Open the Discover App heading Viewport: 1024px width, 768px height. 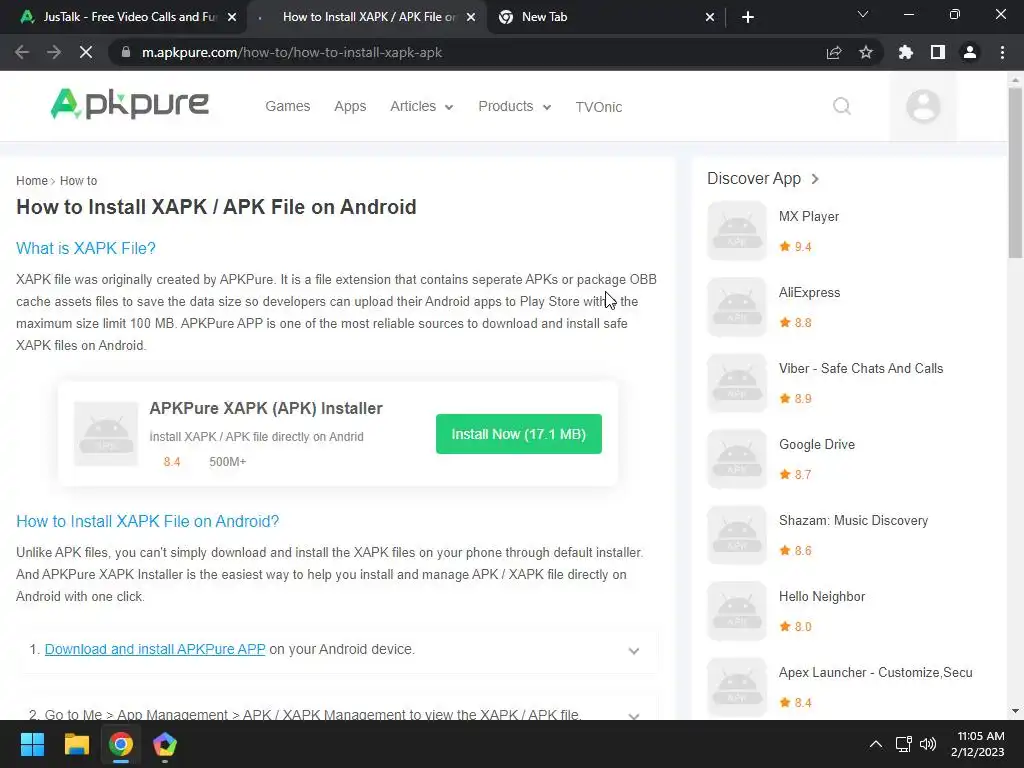click(754, 178)
